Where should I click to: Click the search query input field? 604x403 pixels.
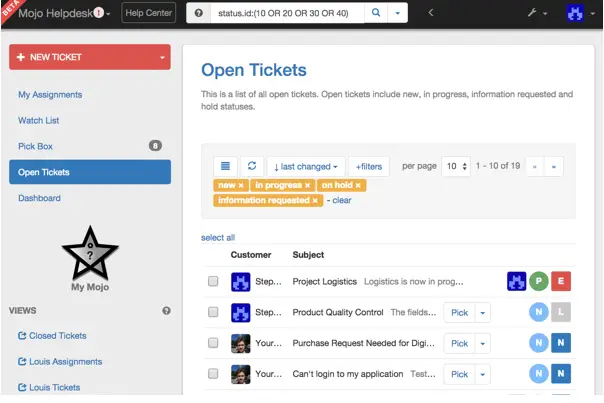pos(287,13)
